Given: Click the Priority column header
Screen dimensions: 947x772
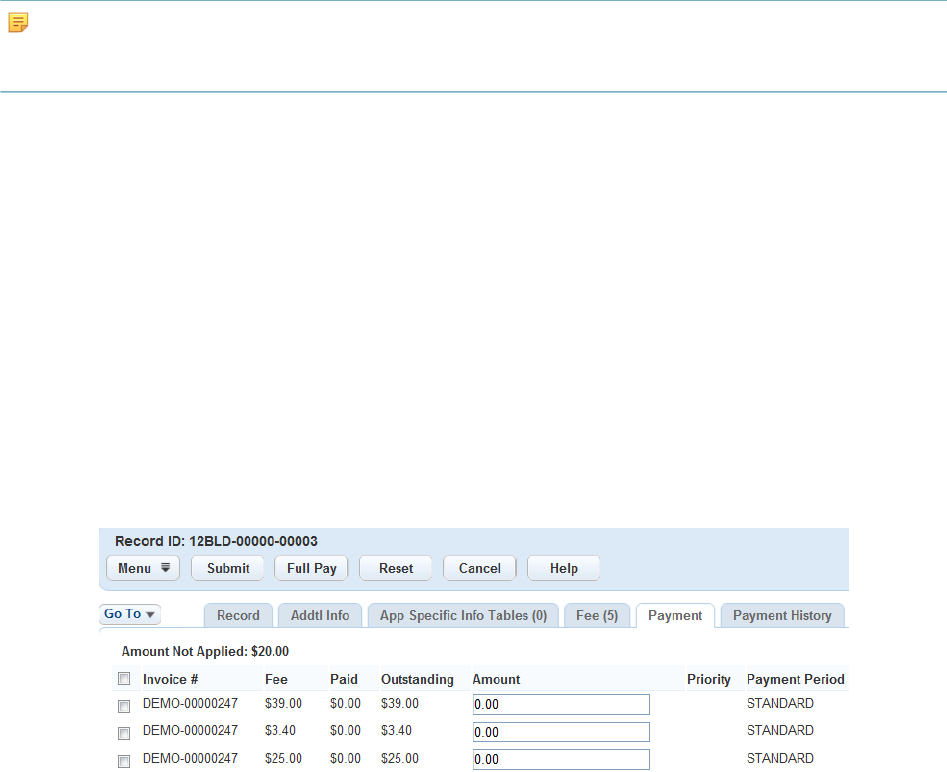Looking at the screenshot, I should pyautogui.click(x=708, y=680).
